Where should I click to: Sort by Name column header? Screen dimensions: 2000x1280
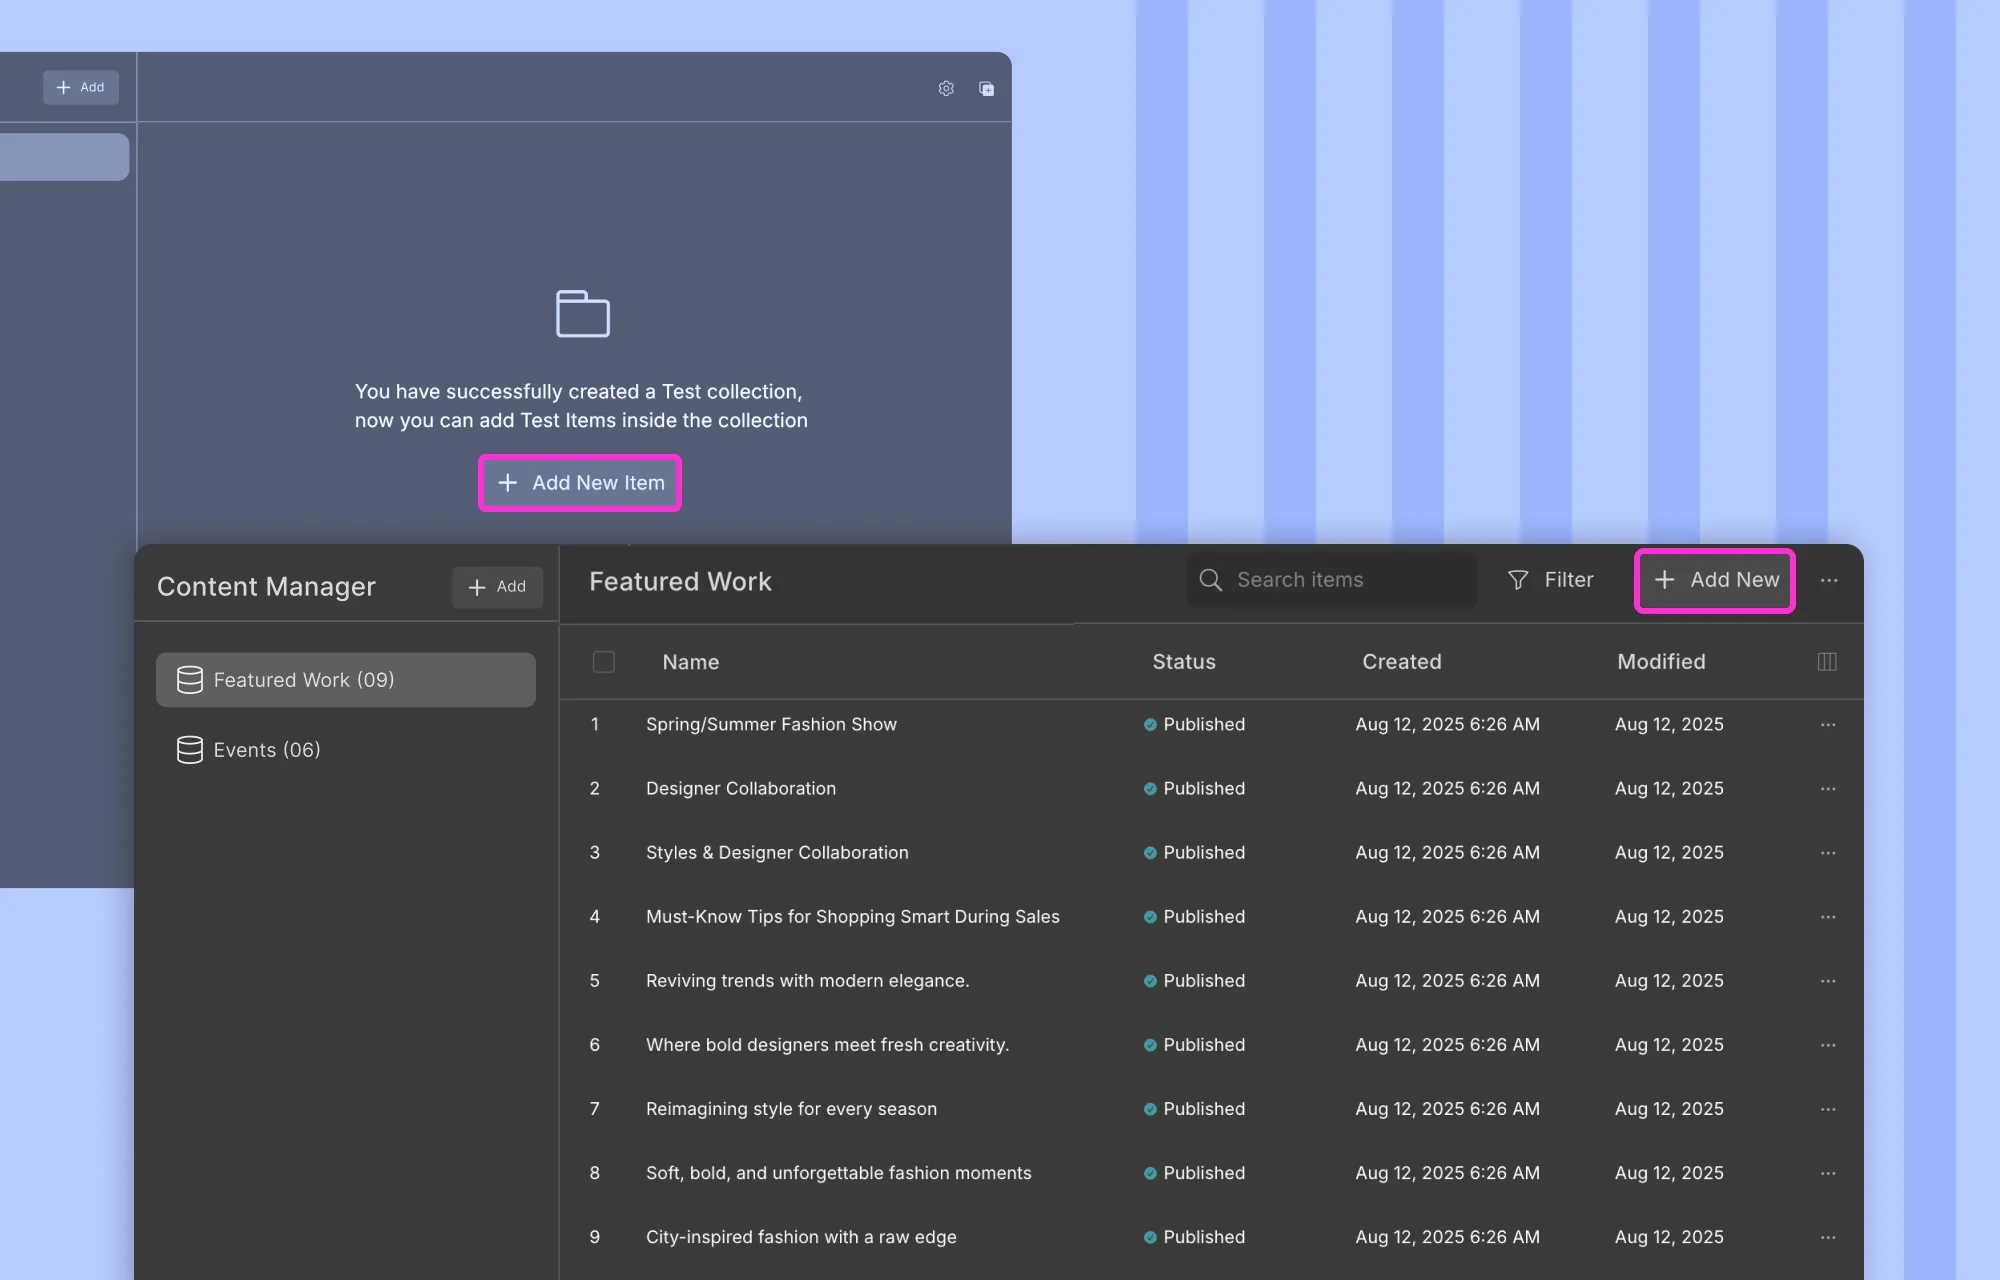691,662
